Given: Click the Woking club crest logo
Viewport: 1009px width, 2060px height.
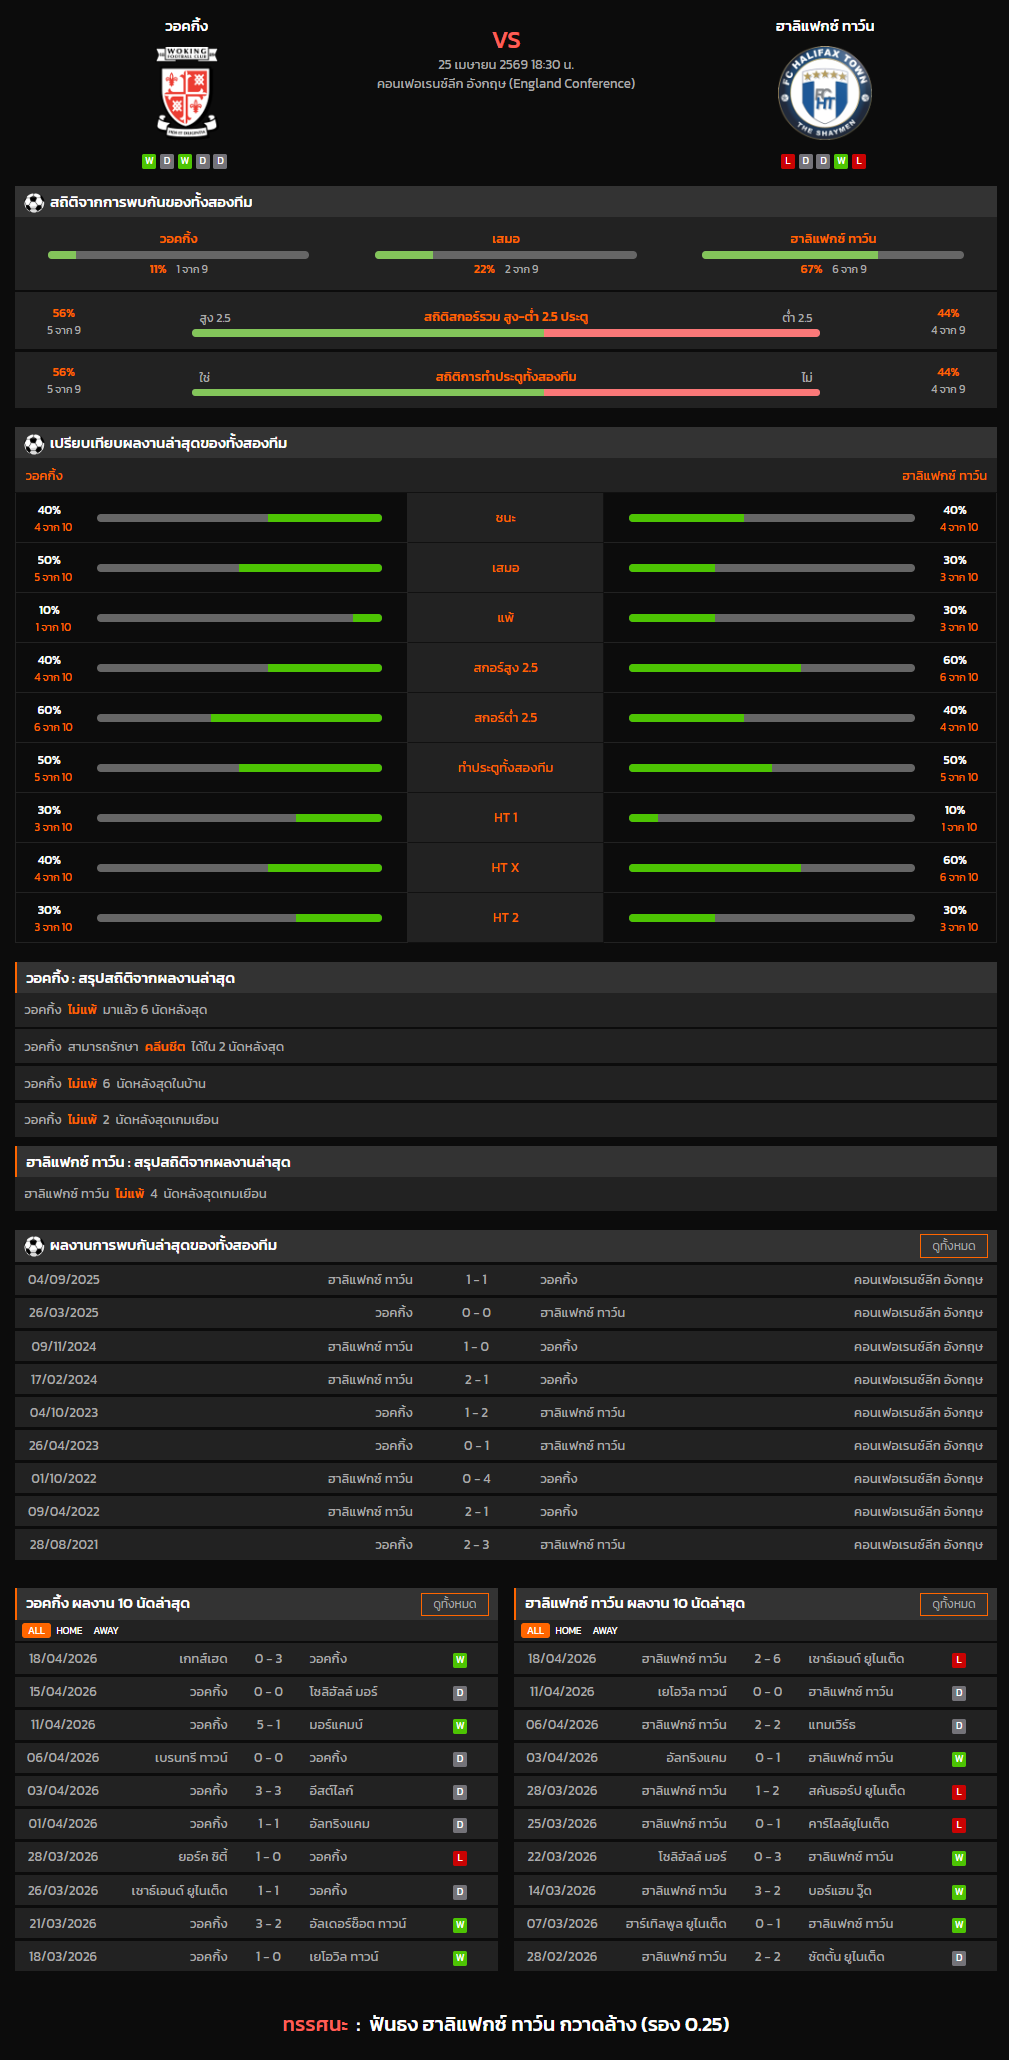Looking at the screenshot, I should click(x=186, y=92).
